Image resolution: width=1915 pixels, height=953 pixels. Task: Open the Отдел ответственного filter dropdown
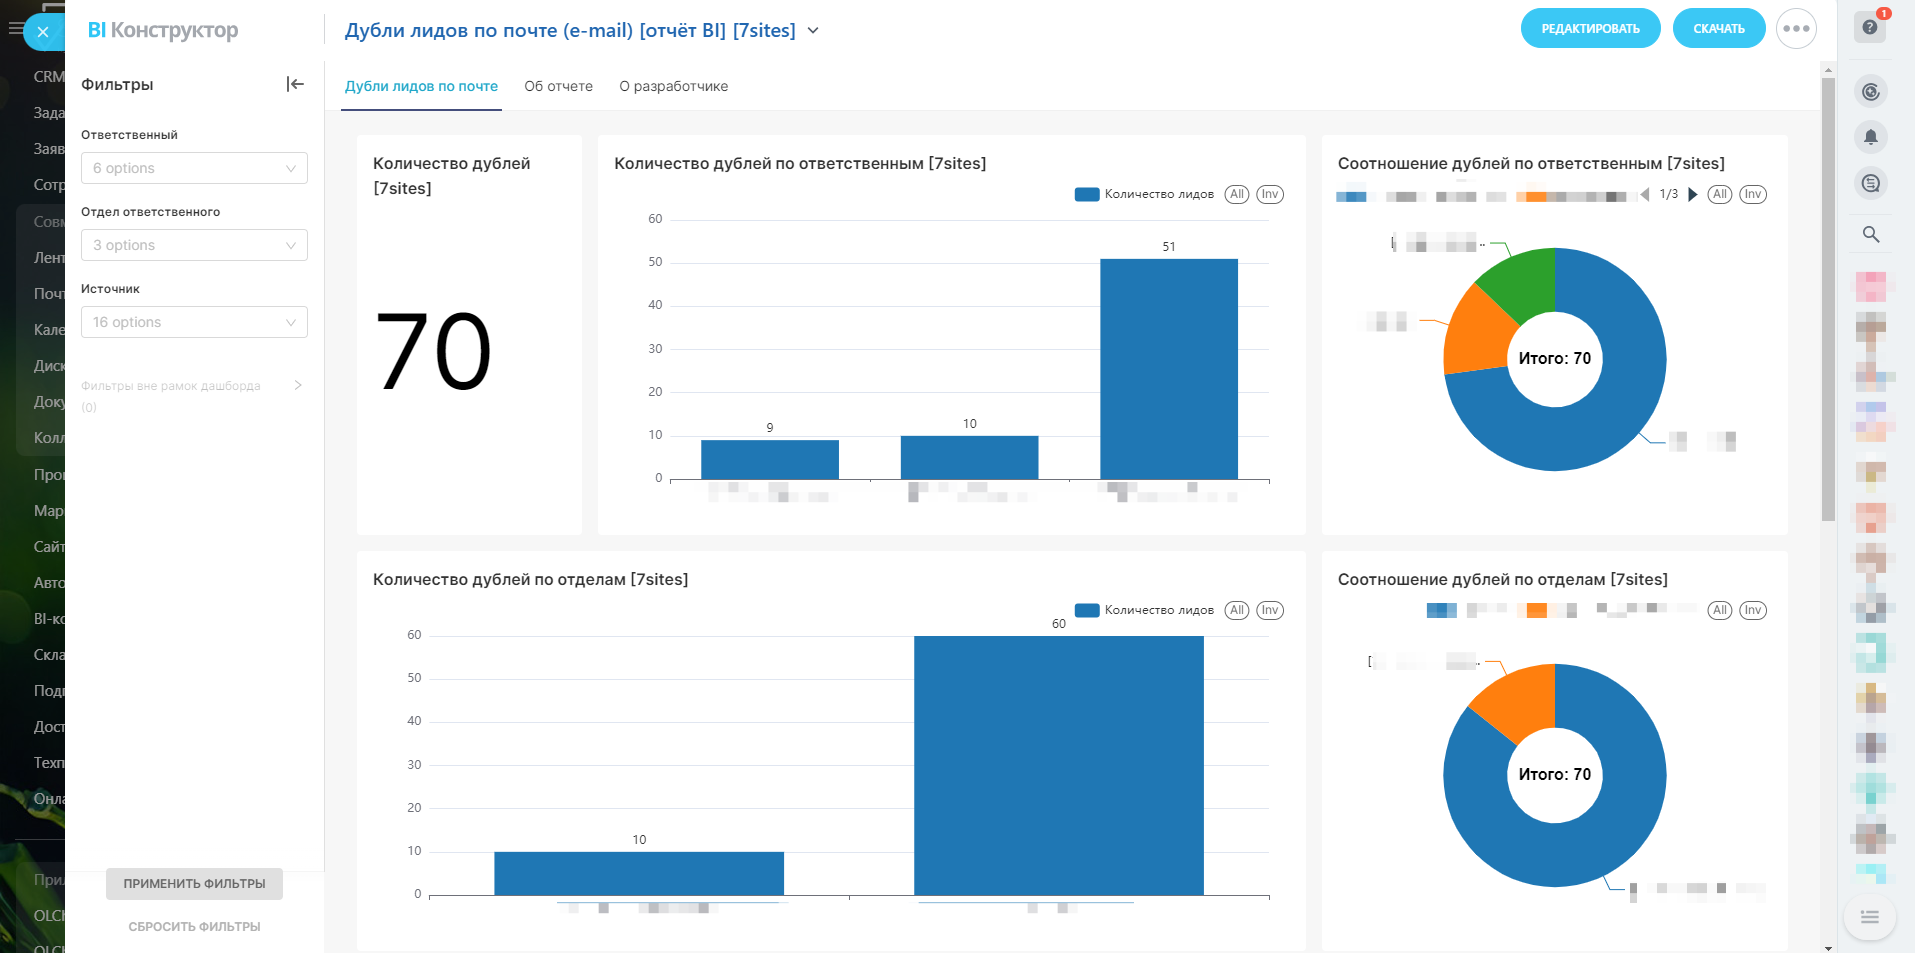pos(194,245)
